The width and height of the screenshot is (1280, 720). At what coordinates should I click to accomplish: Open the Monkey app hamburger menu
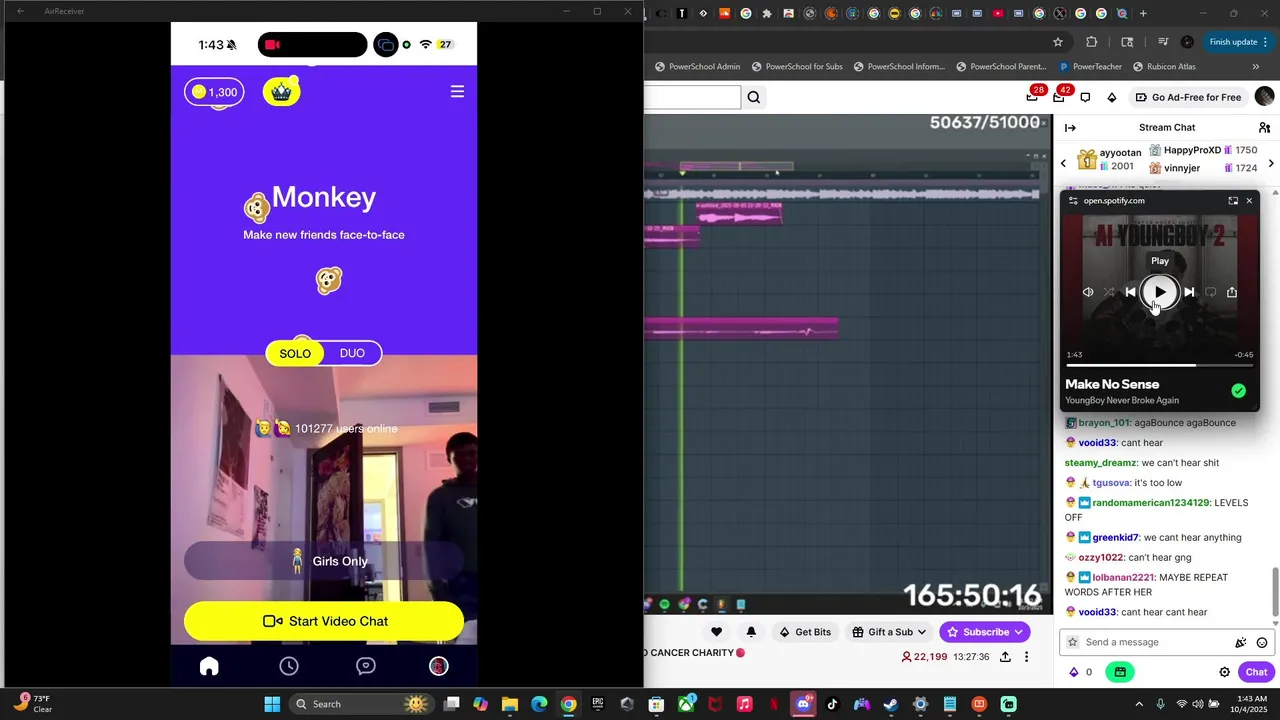point(457,91)
